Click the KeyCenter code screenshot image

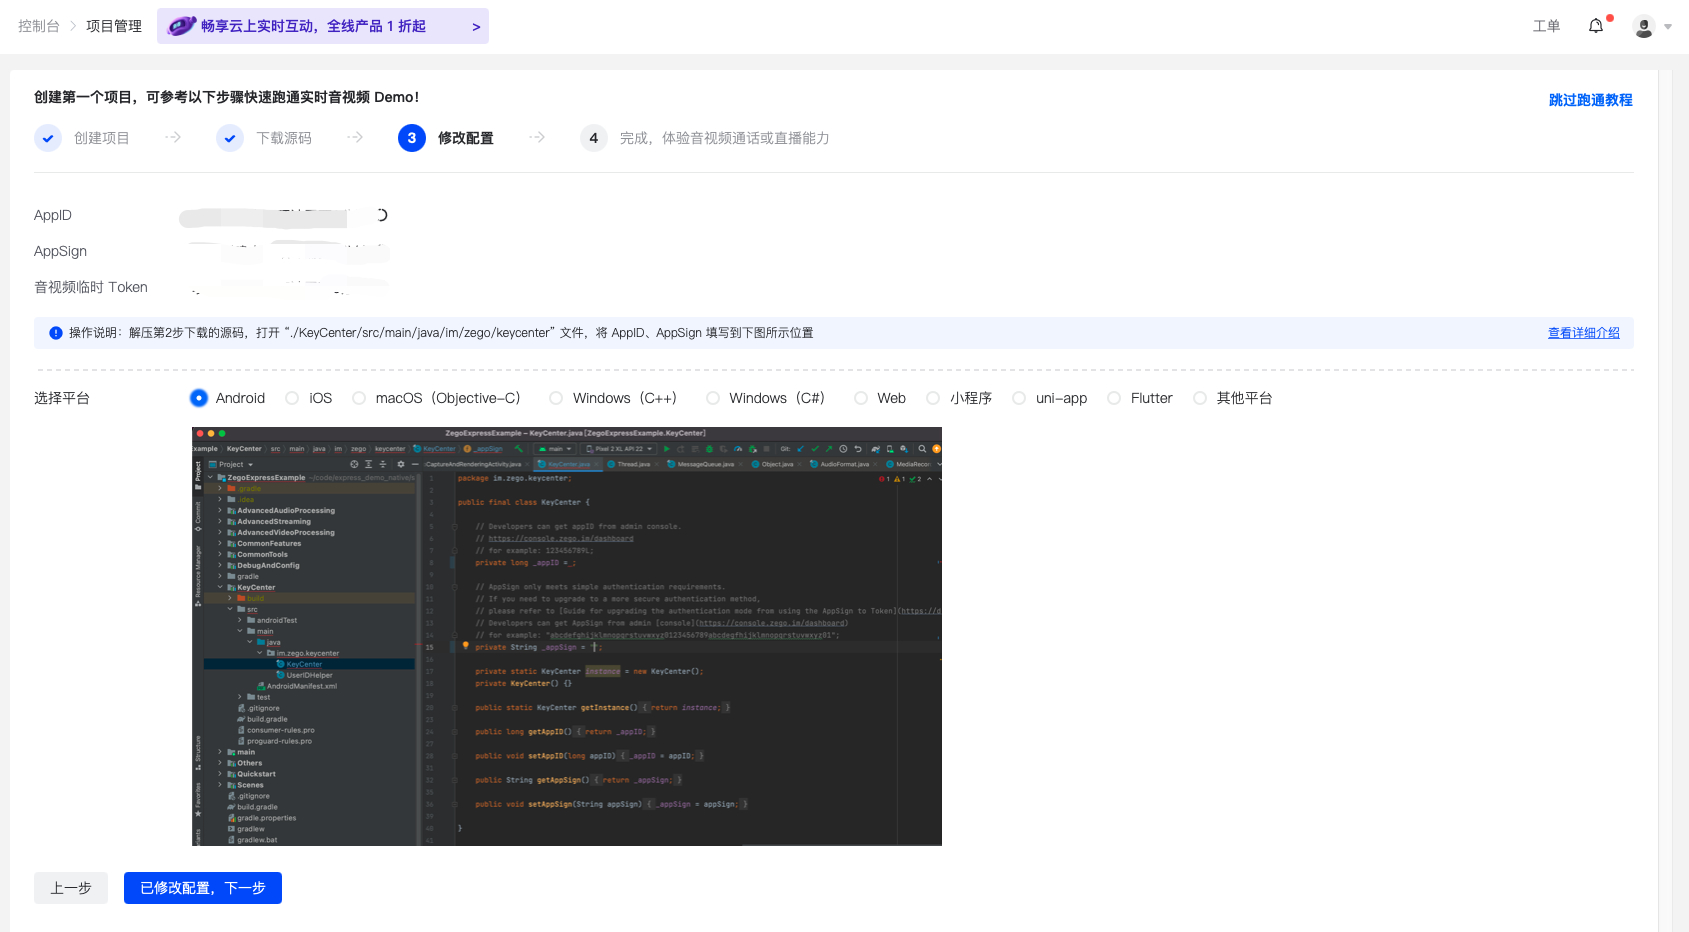(x=566, y=636)
